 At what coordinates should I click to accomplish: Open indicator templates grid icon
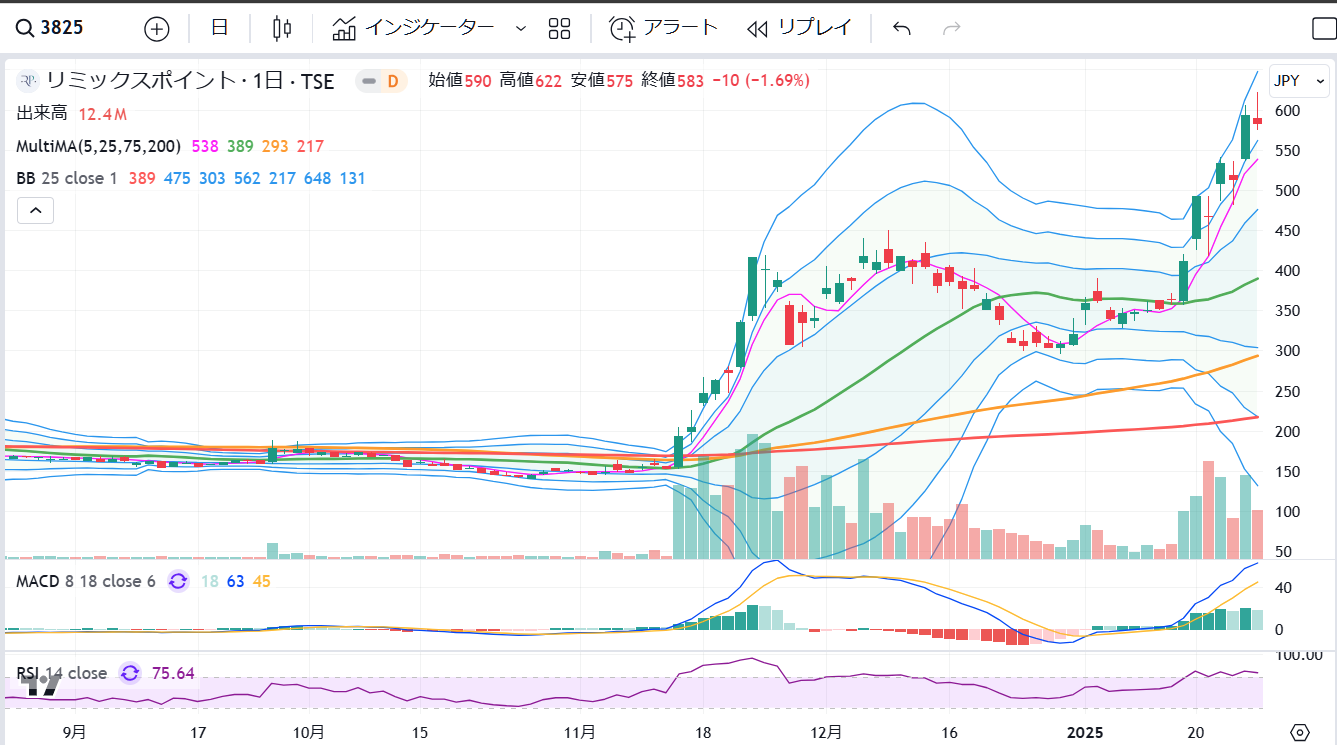coord(559,28)
